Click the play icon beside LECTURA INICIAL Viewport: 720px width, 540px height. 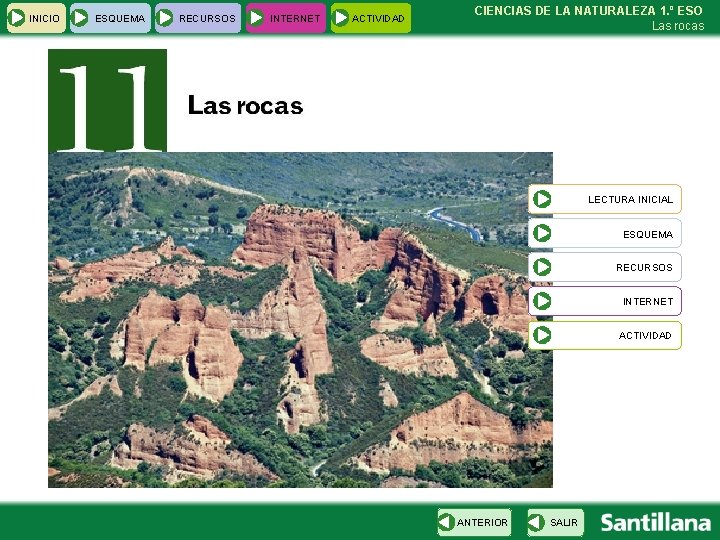coord(542,199)
